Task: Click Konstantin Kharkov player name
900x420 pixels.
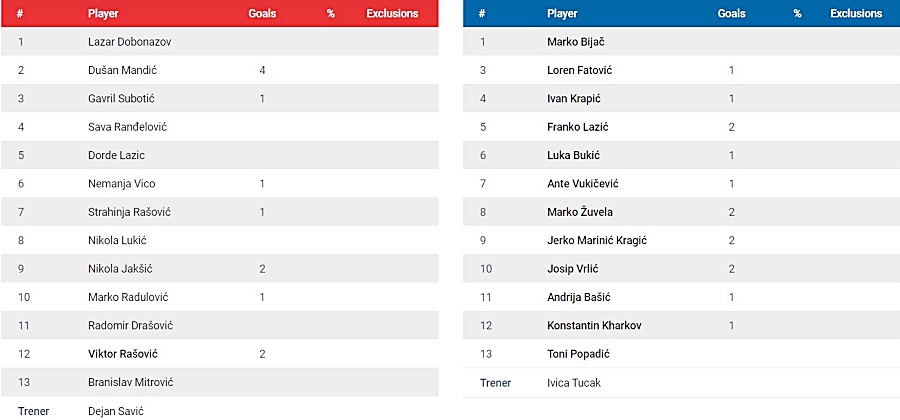Action: point(594,326)
